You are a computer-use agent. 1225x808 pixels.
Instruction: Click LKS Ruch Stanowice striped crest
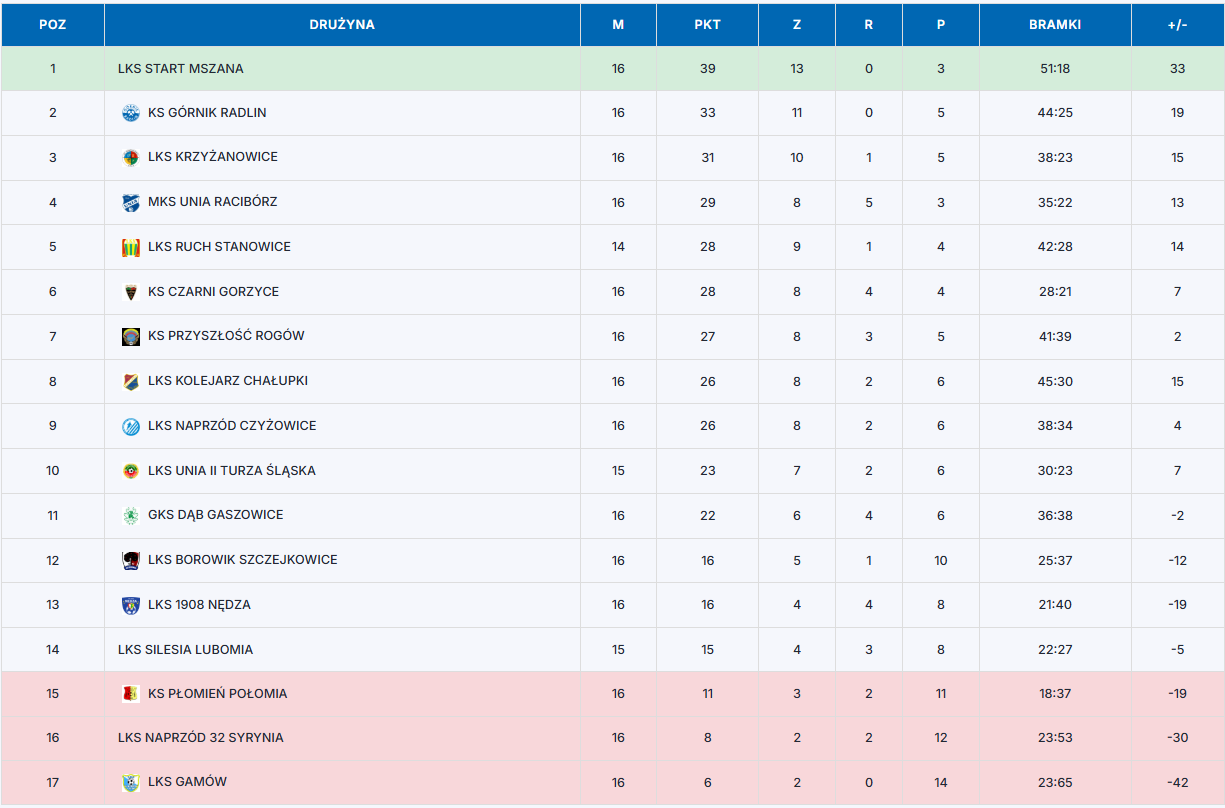pyautogui.click(x=131, y=248)
